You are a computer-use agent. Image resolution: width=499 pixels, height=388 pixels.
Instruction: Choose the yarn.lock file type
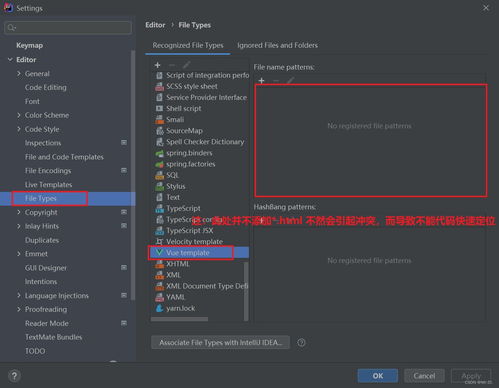pyautogui.click(x=180, y=308)
